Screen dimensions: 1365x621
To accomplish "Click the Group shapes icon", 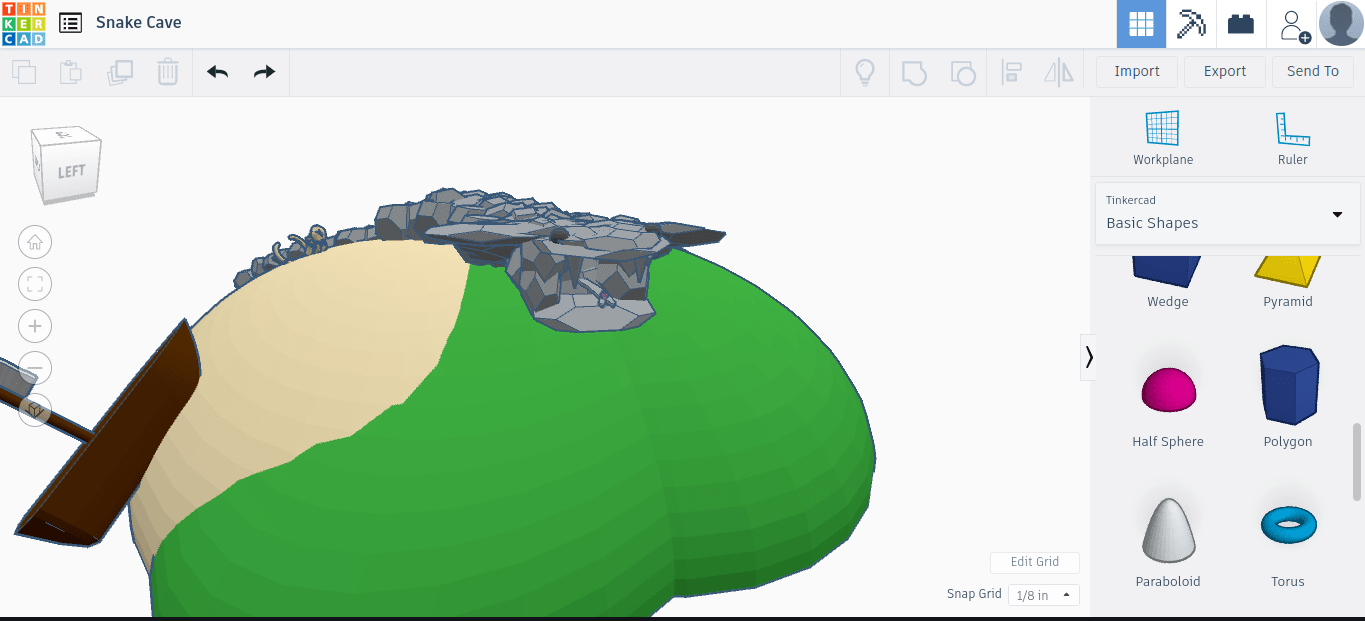I will pyautogui.click(x=913, y=71).
